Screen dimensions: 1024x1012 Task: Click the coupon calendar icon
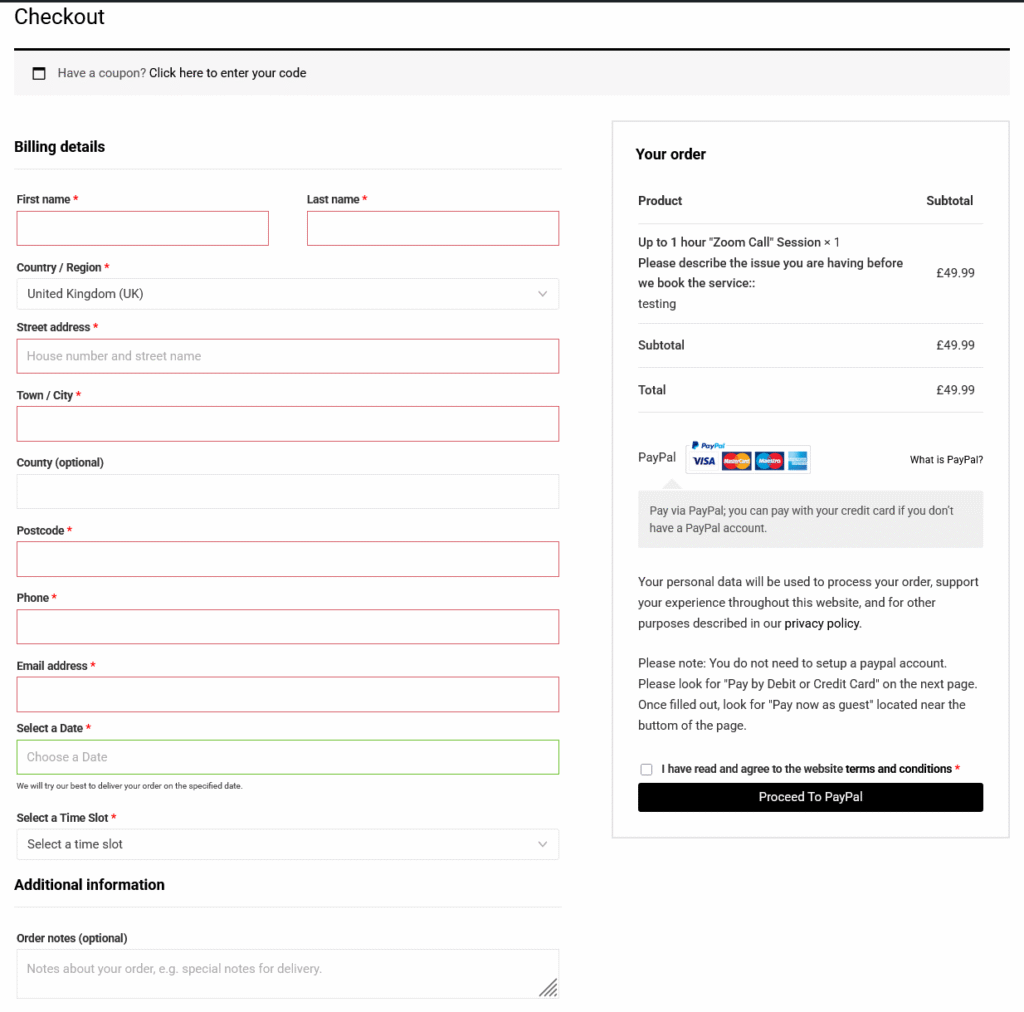[39, 73]
